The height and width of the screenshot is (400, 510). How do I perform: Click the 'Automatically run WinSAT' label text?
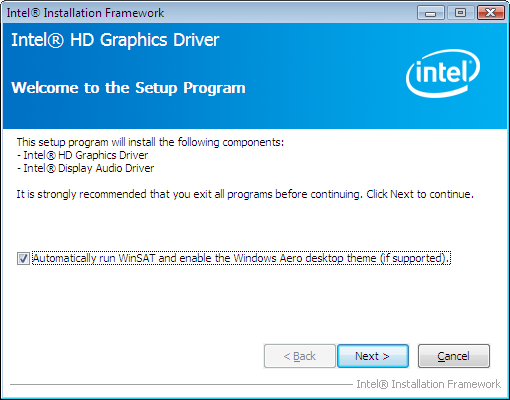[241, 258]
